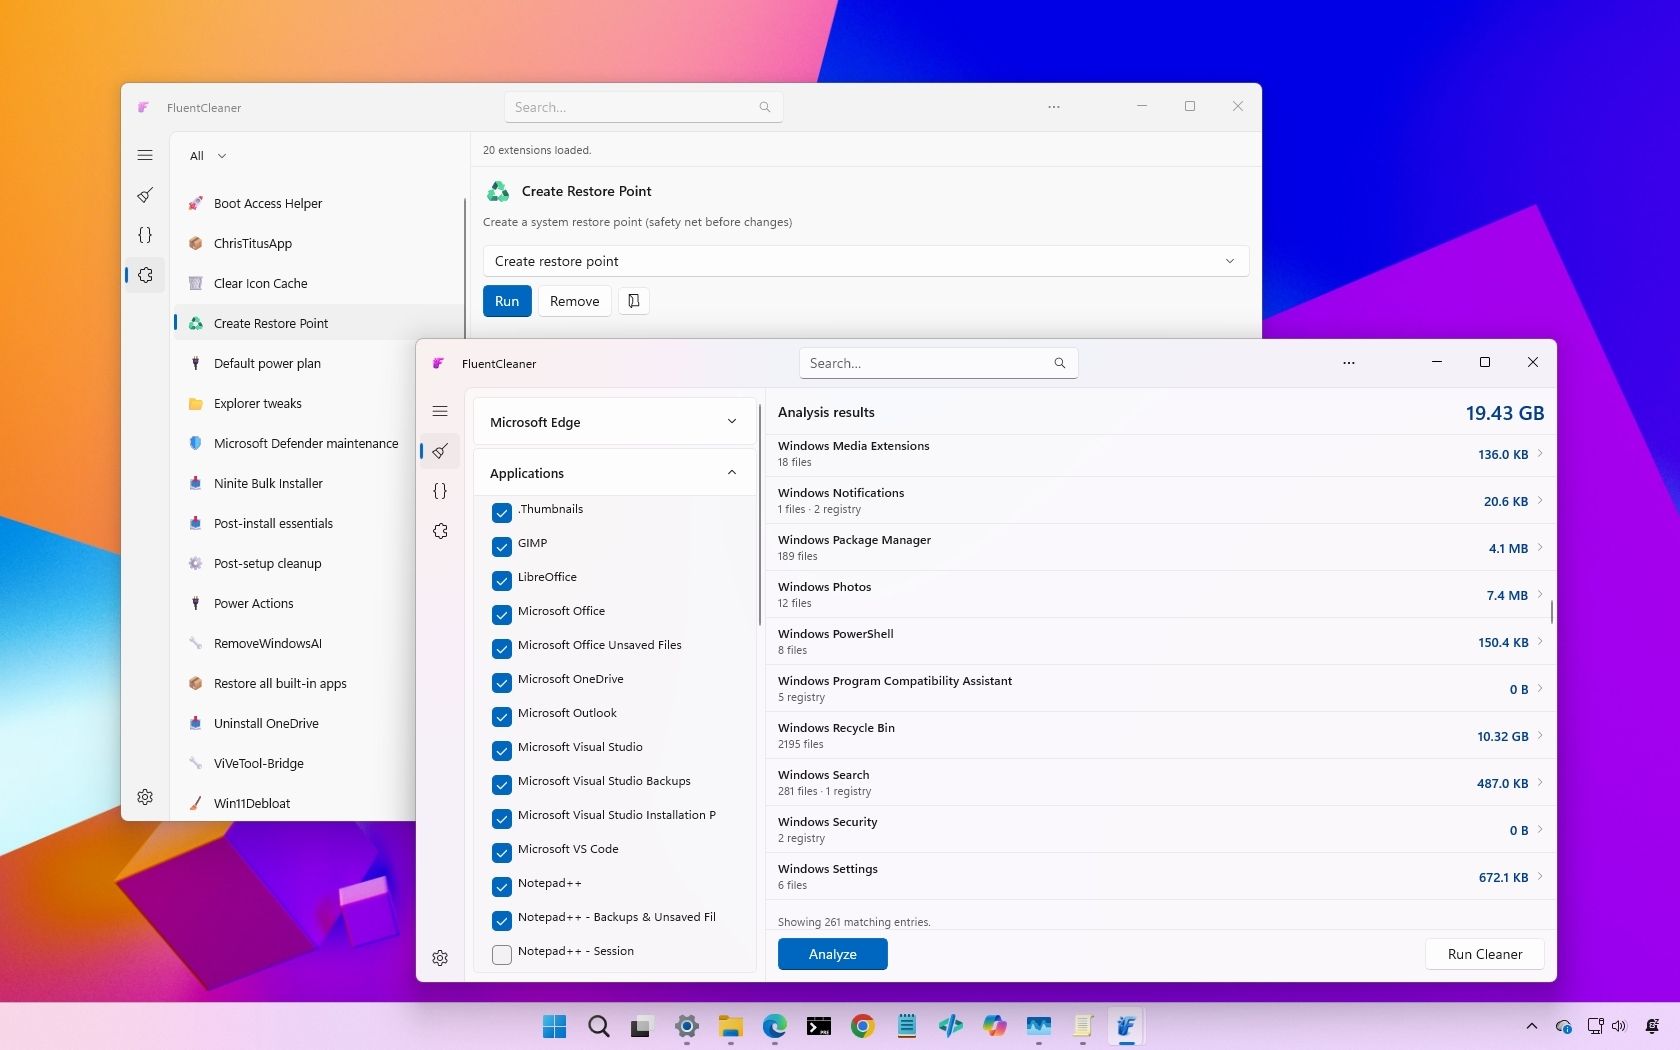The height and width of the screenshot is (1050, 1680).
Task: Uncheck the Microsoft Outlook checkbox
Action: coord(502,717)
